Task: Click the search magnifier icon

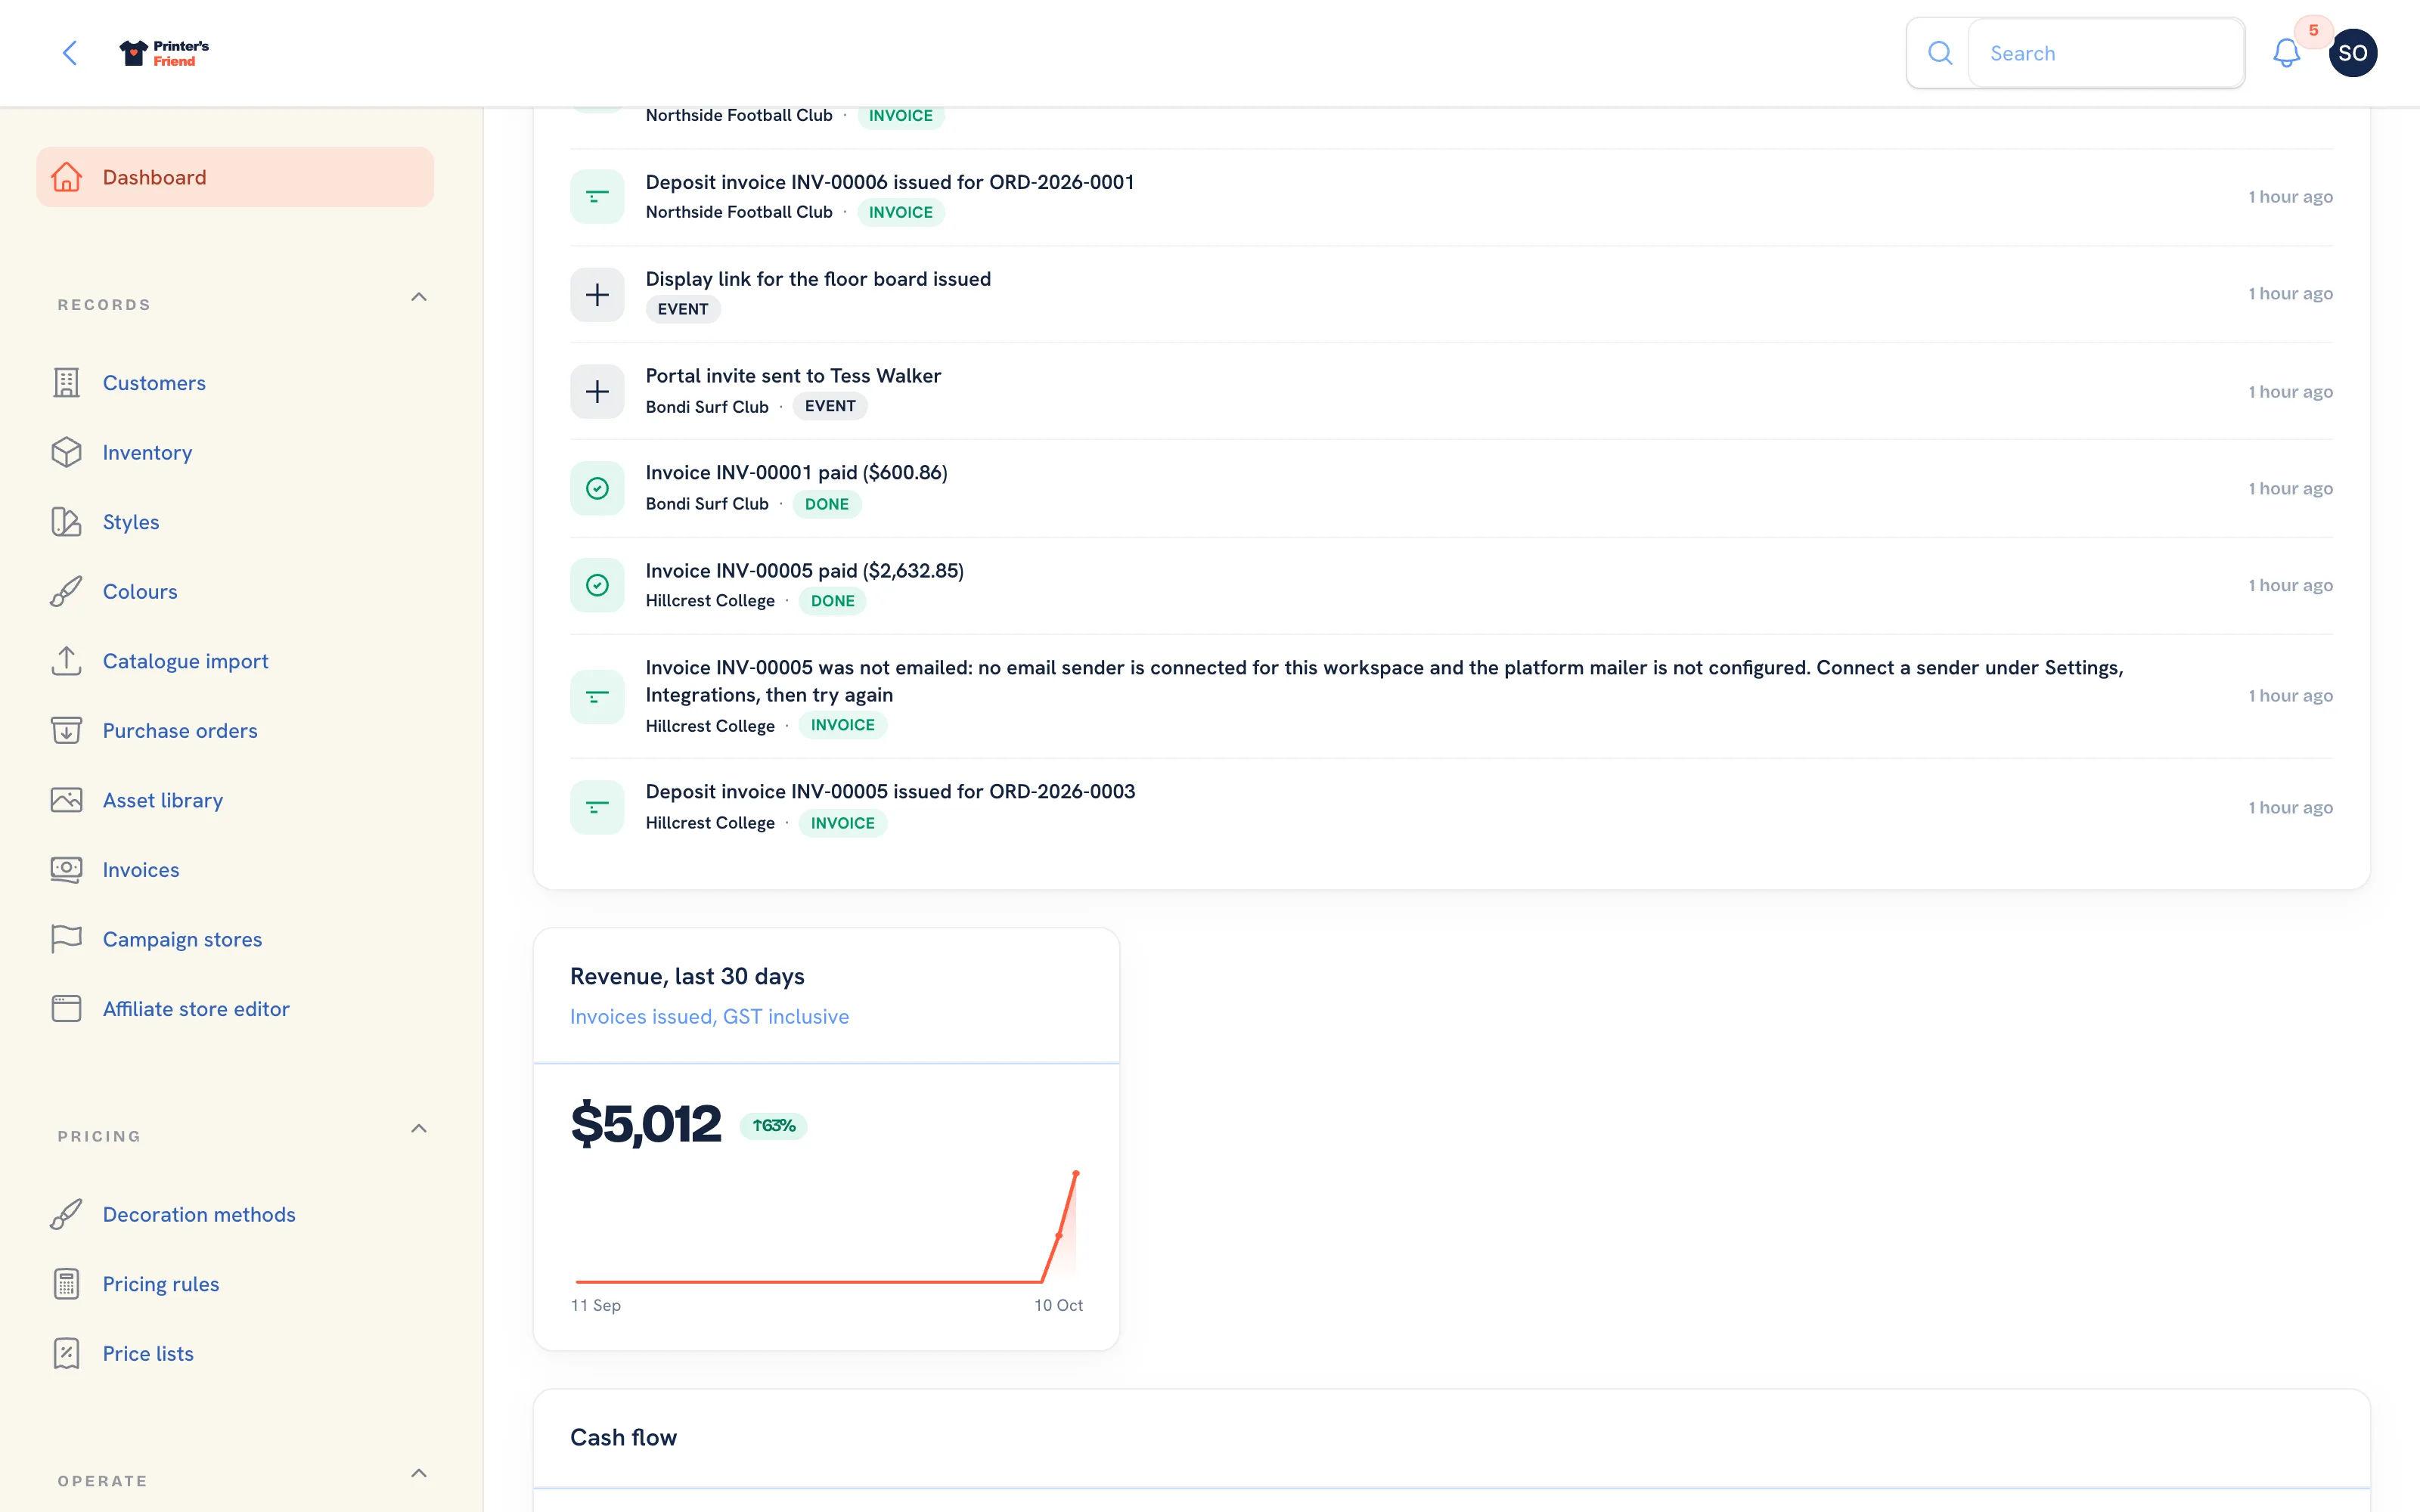Action: [1939, 53]
